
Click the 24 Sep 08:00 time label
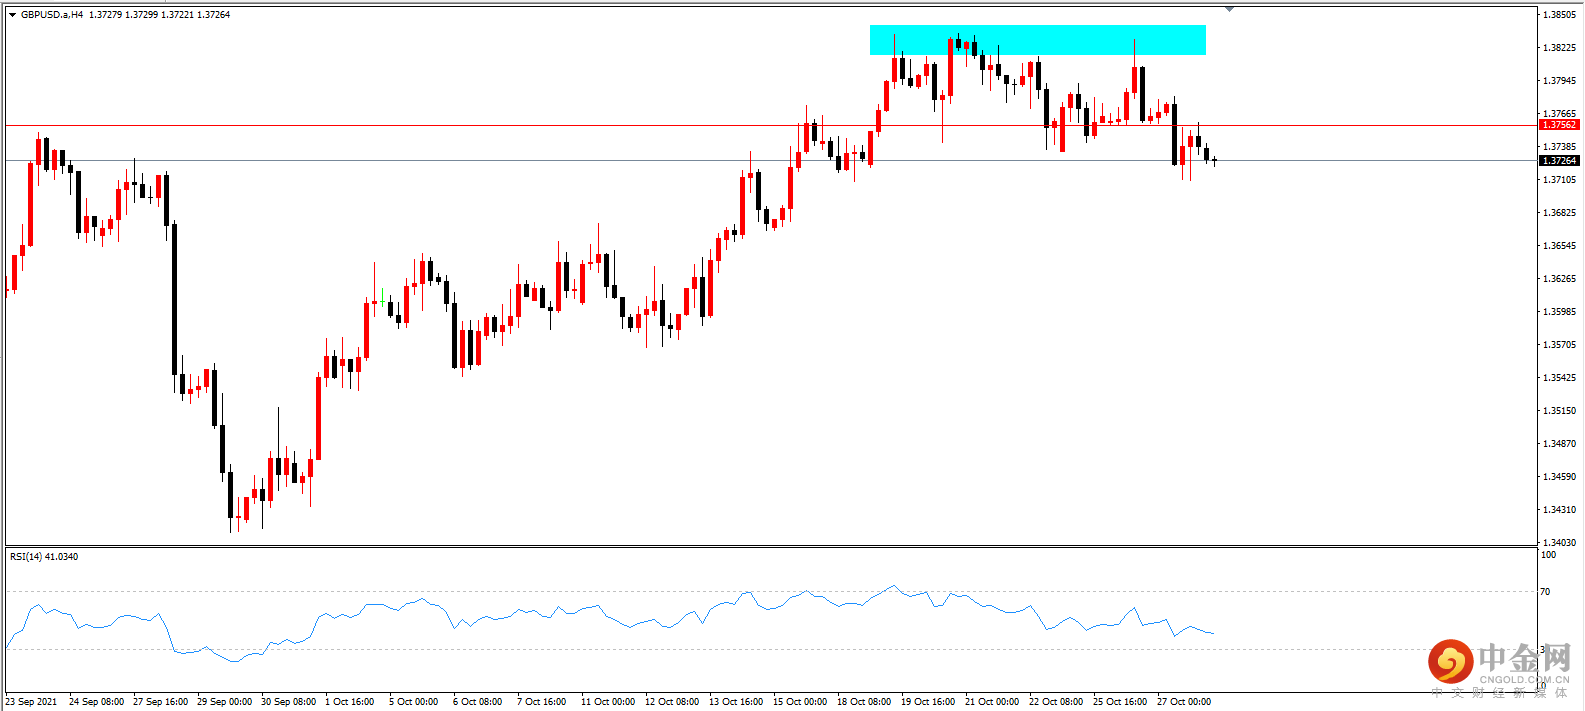pyautogui.click(x=96, y=702)
